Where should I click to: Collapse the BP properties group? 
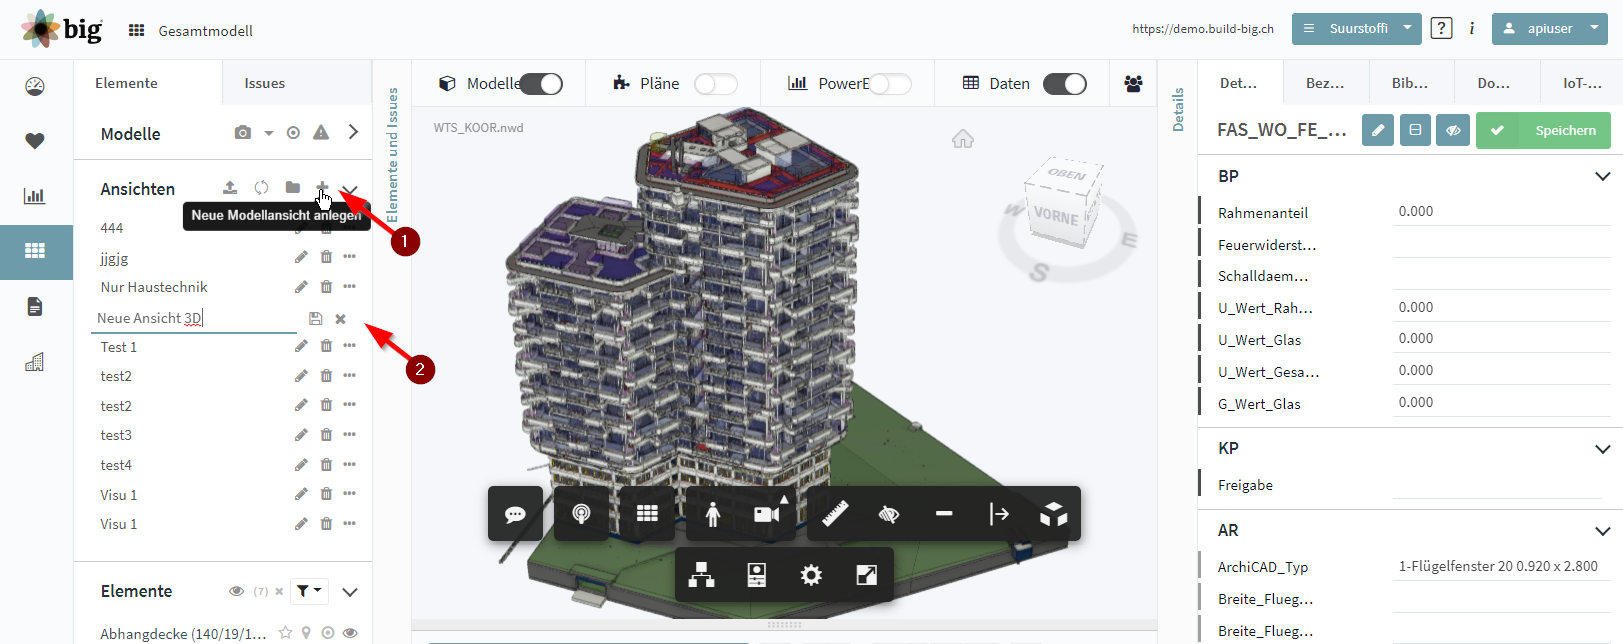pyautogui.click(x=1603, y=176)
